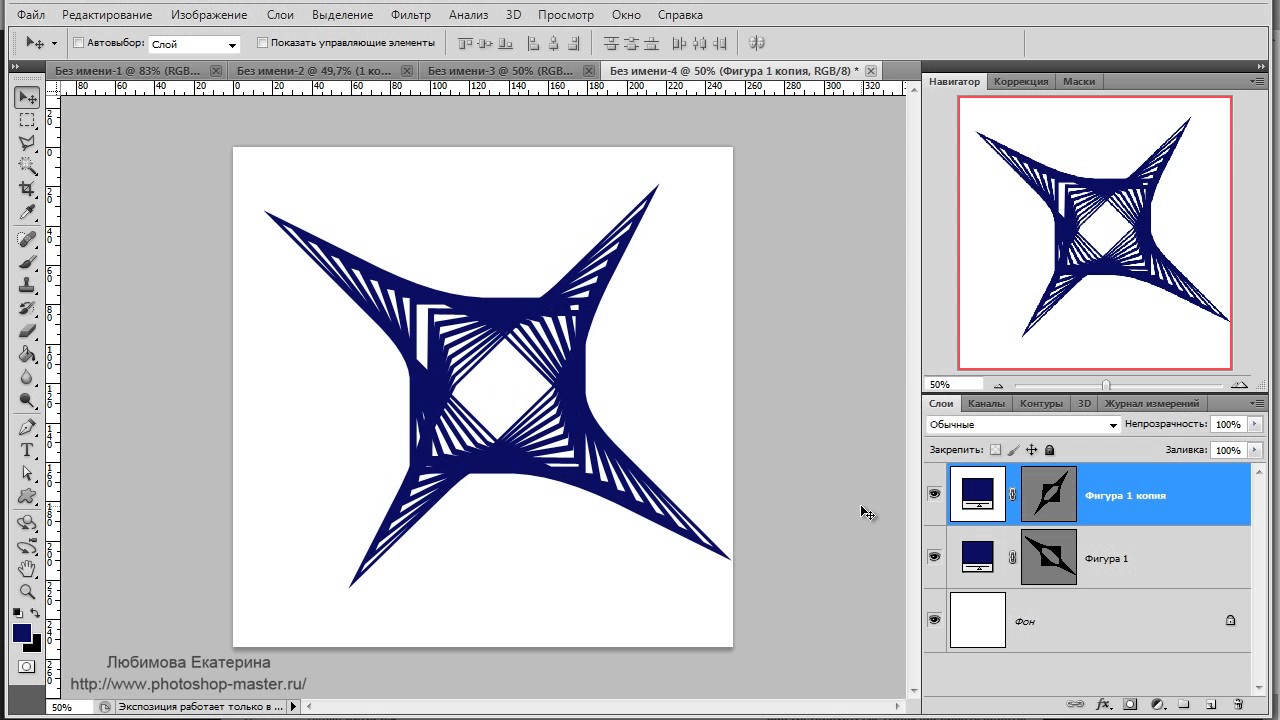Select the Polygonal Lasso tool
This screenshot has width=1280, height=720.
[x=27, y=143]
